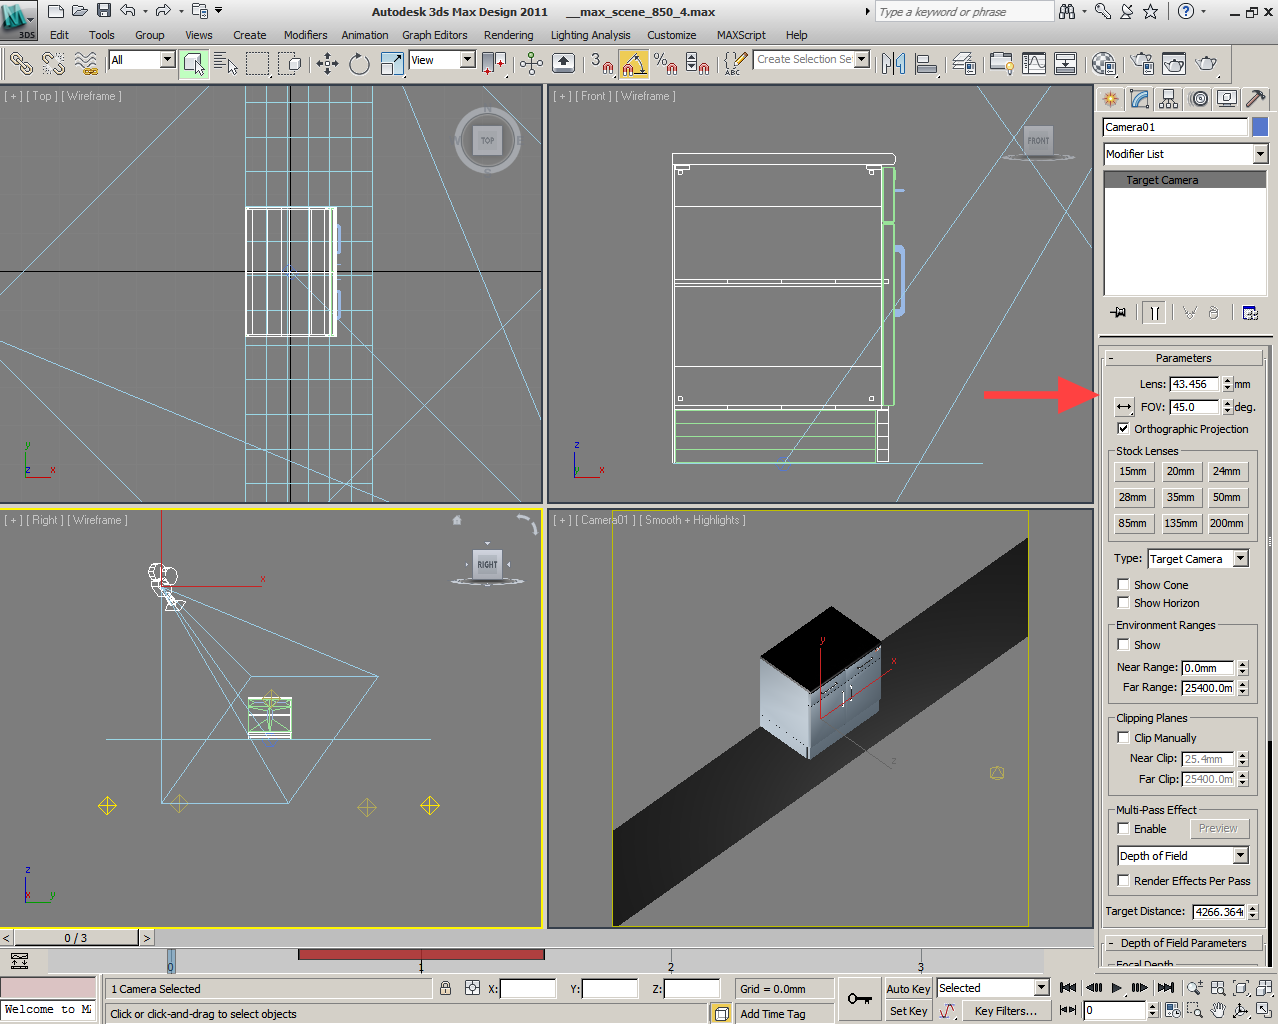Image resolution: width=1278 pixels, height=1024 pixels.
Task: Check Enable under Multi-Pass Effect
Action: (1123, 829)
